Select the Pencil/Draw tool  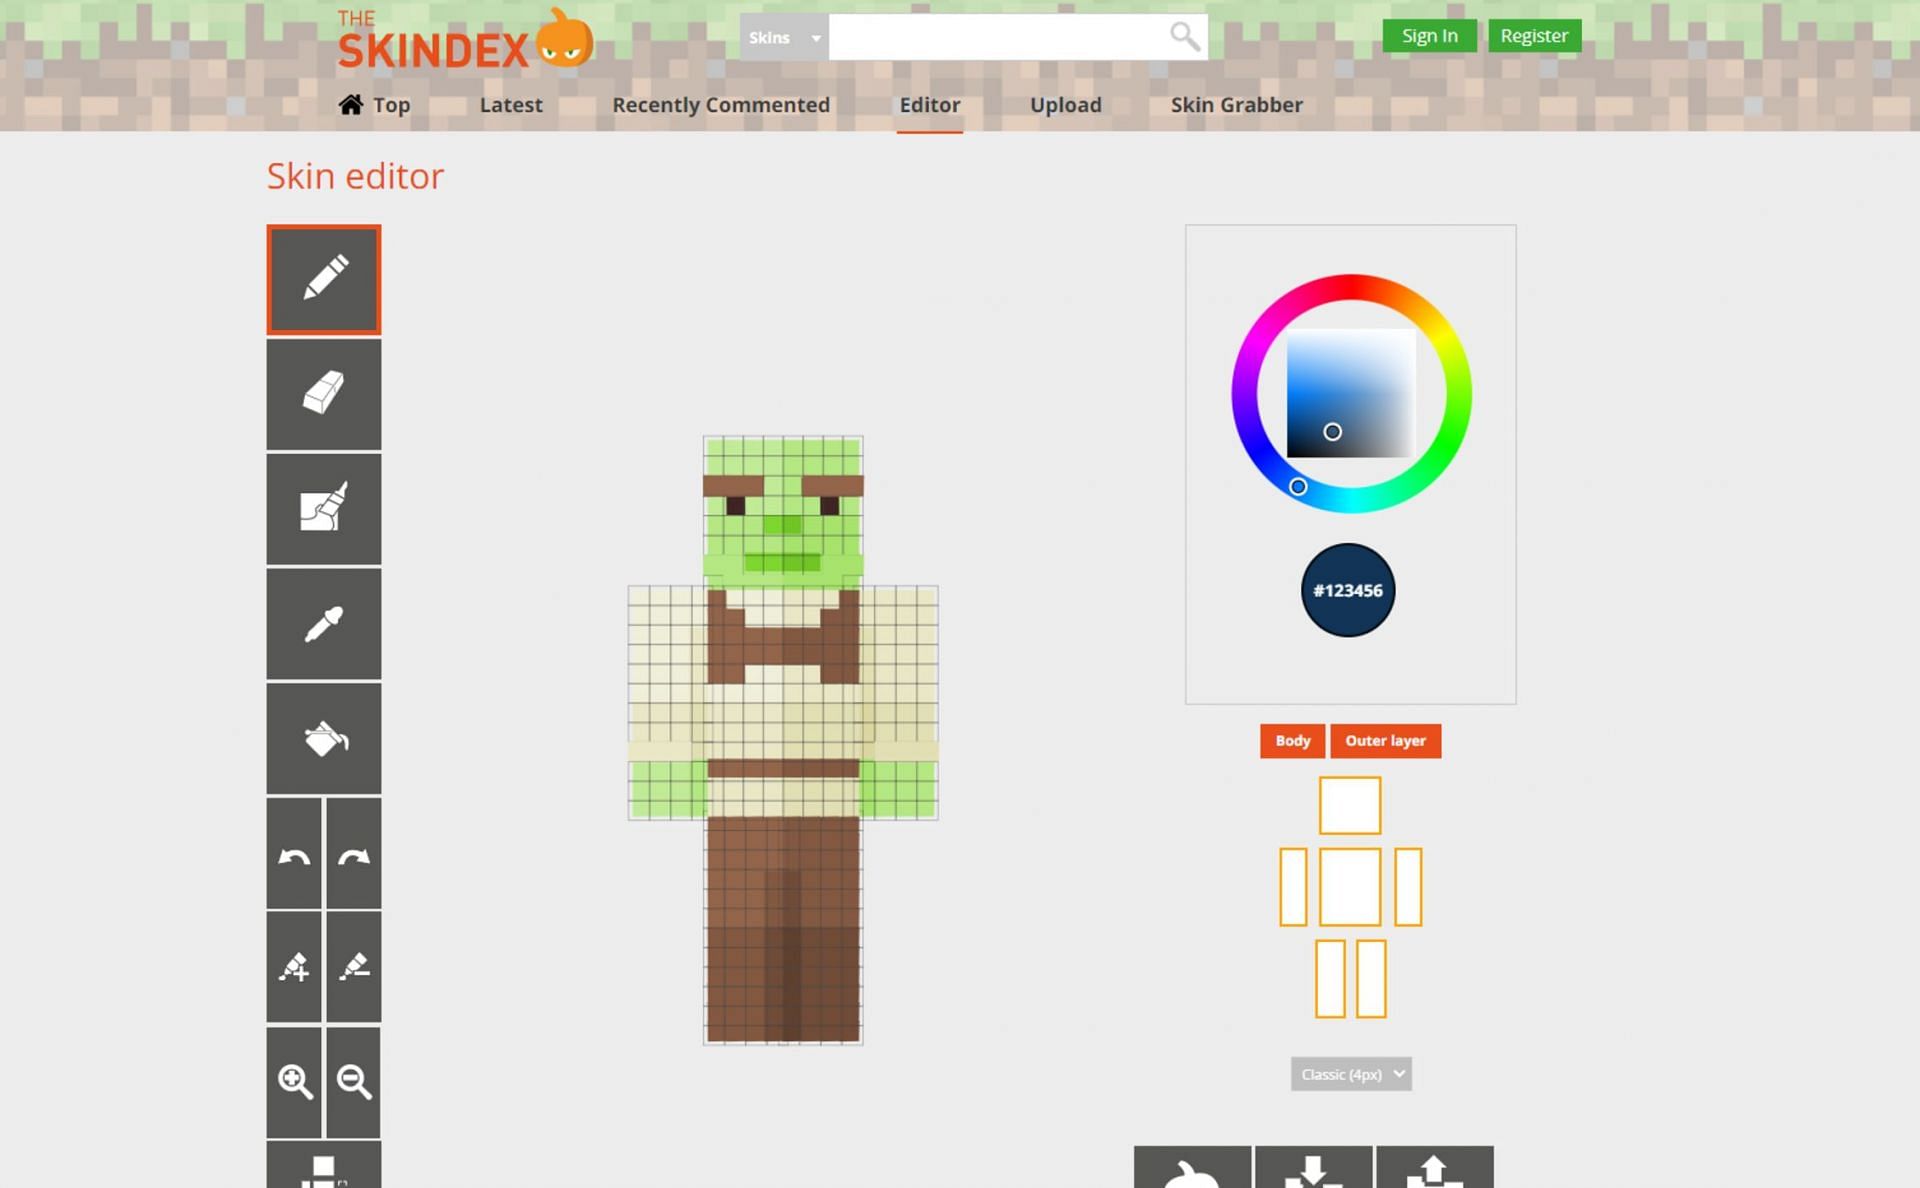tap(324, 278)
